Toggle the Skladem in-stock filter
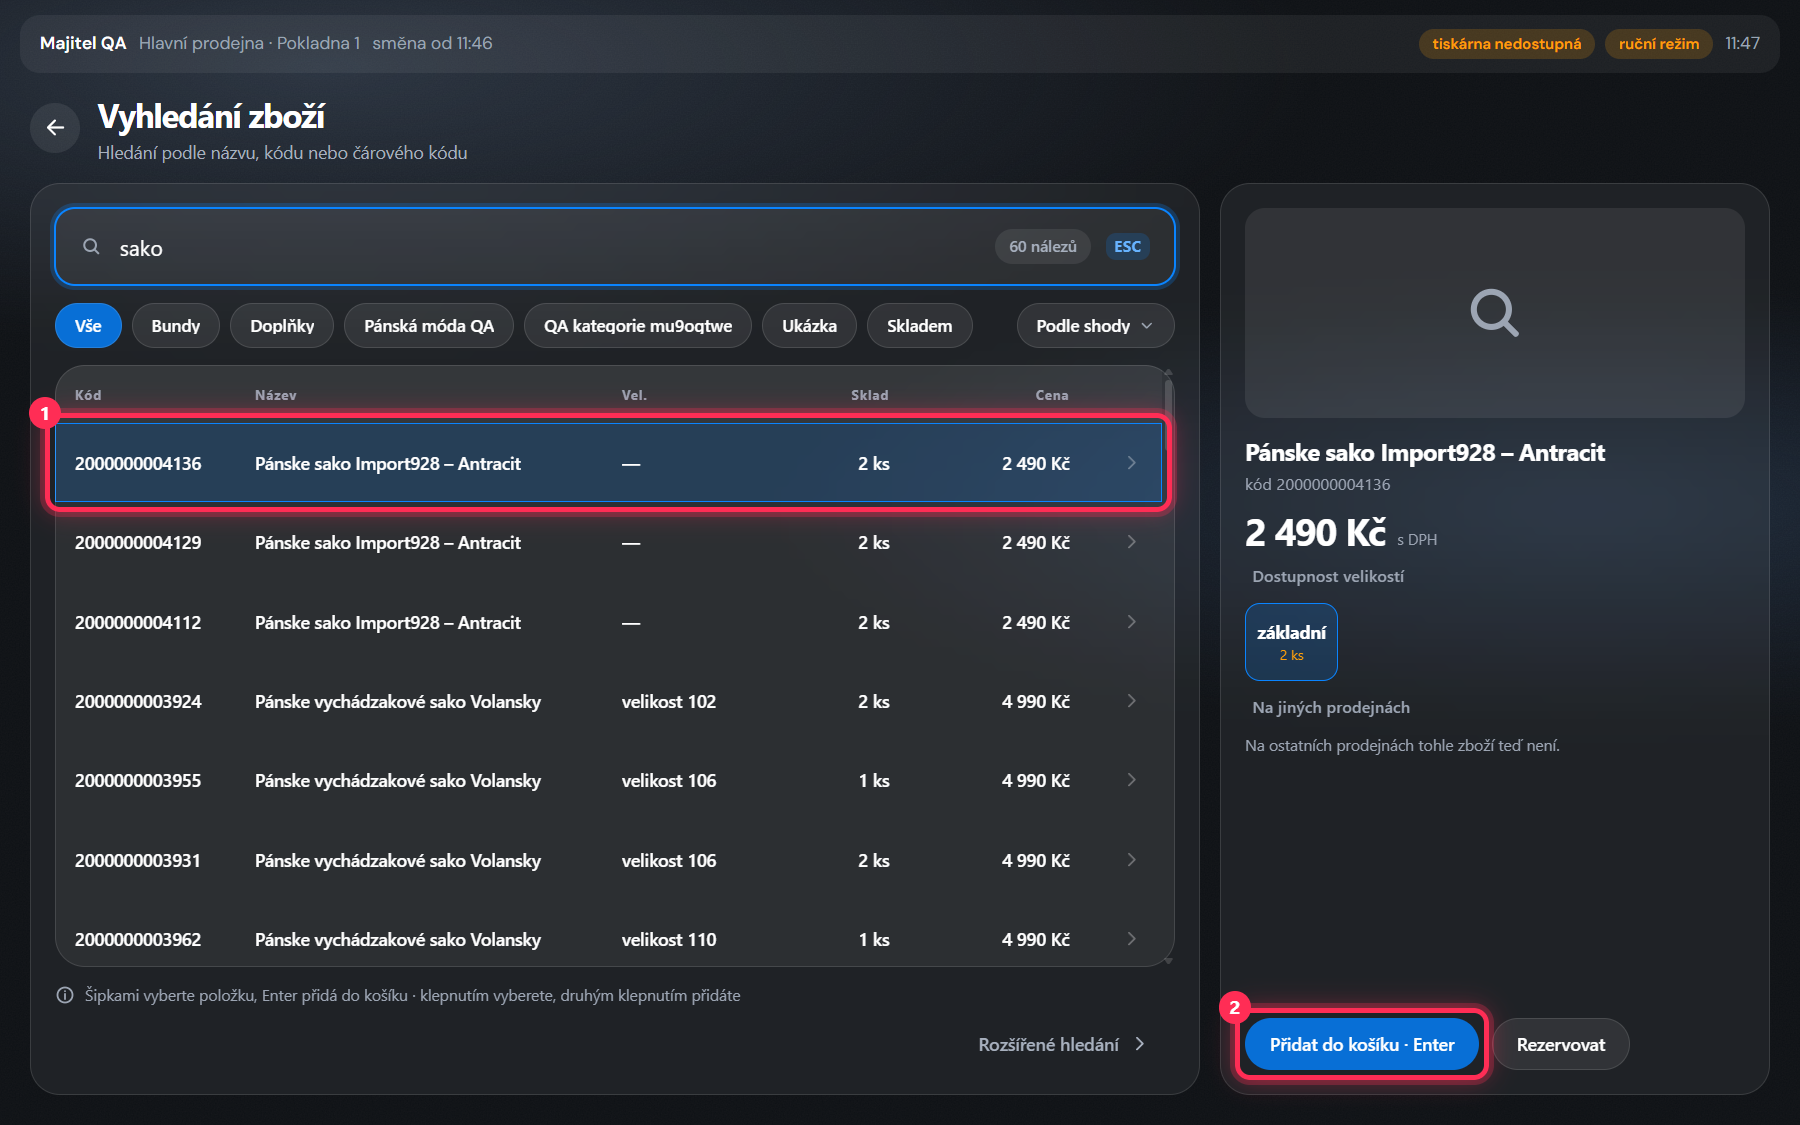 point(920,326)
